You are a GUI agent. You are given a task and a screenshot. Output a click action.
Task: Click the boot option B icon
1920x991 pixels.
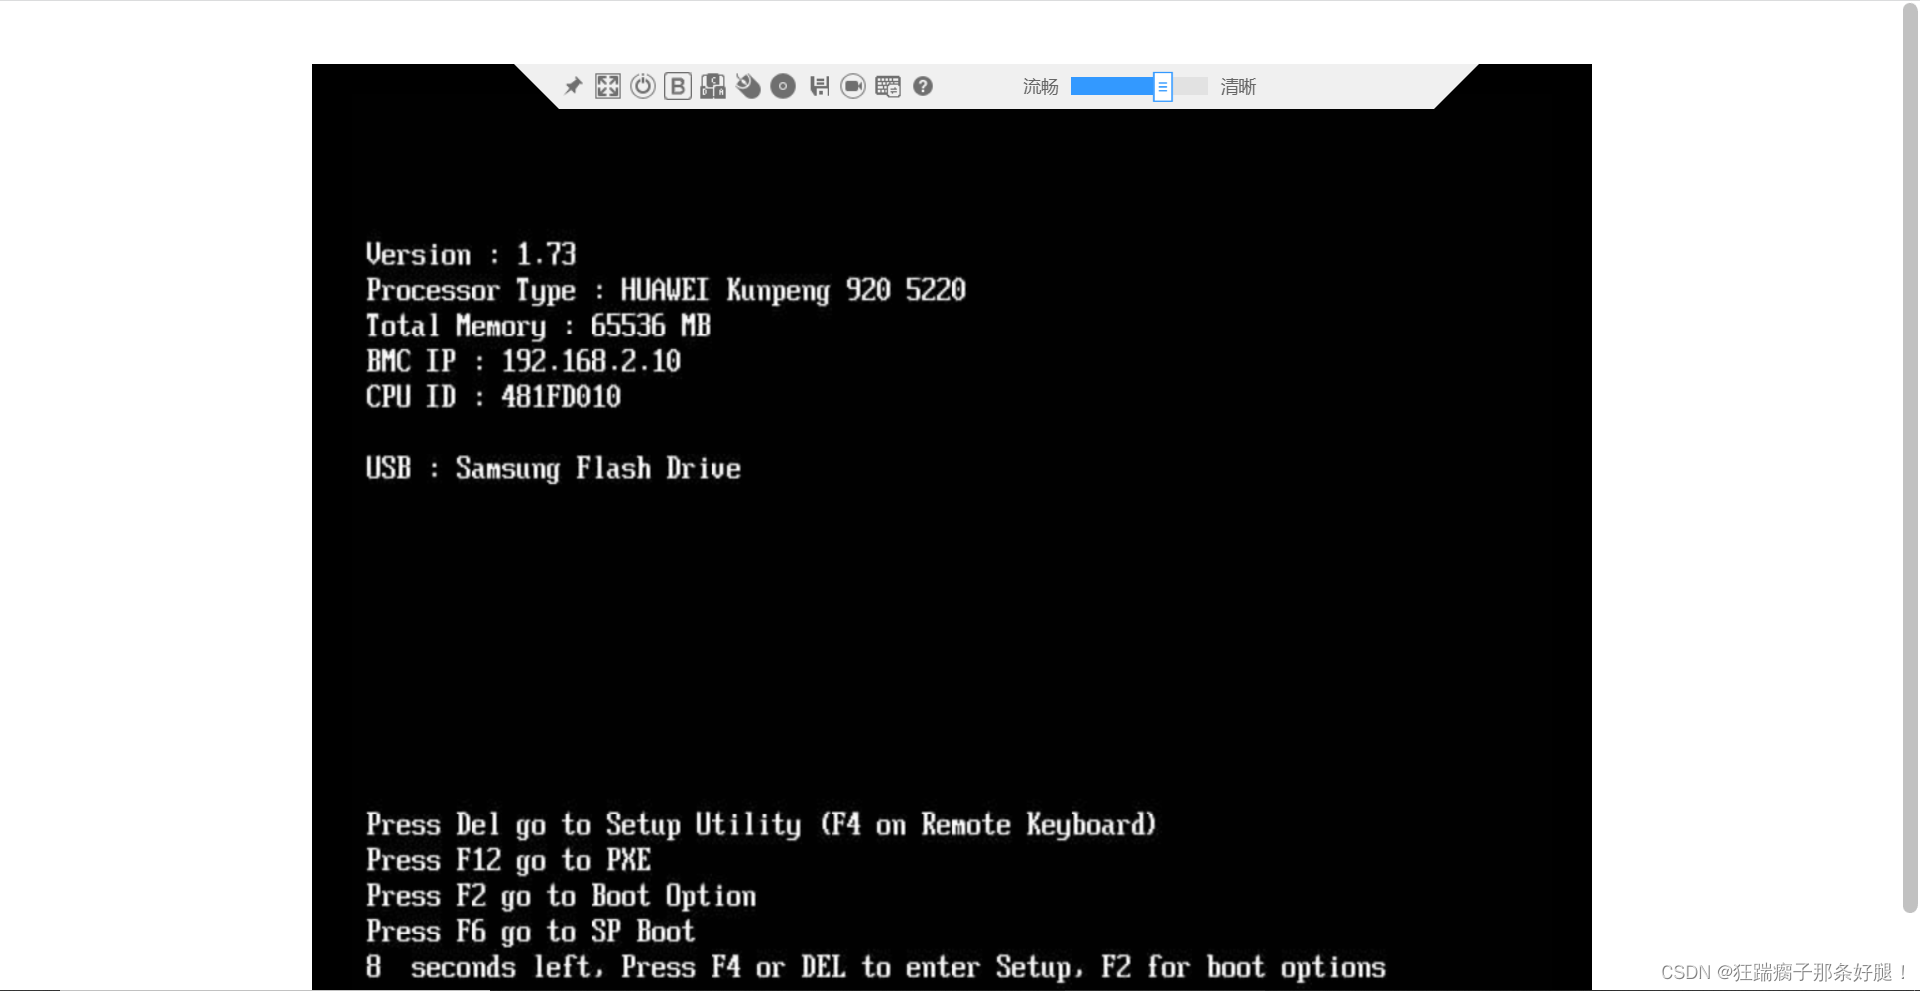click(678, 86)
